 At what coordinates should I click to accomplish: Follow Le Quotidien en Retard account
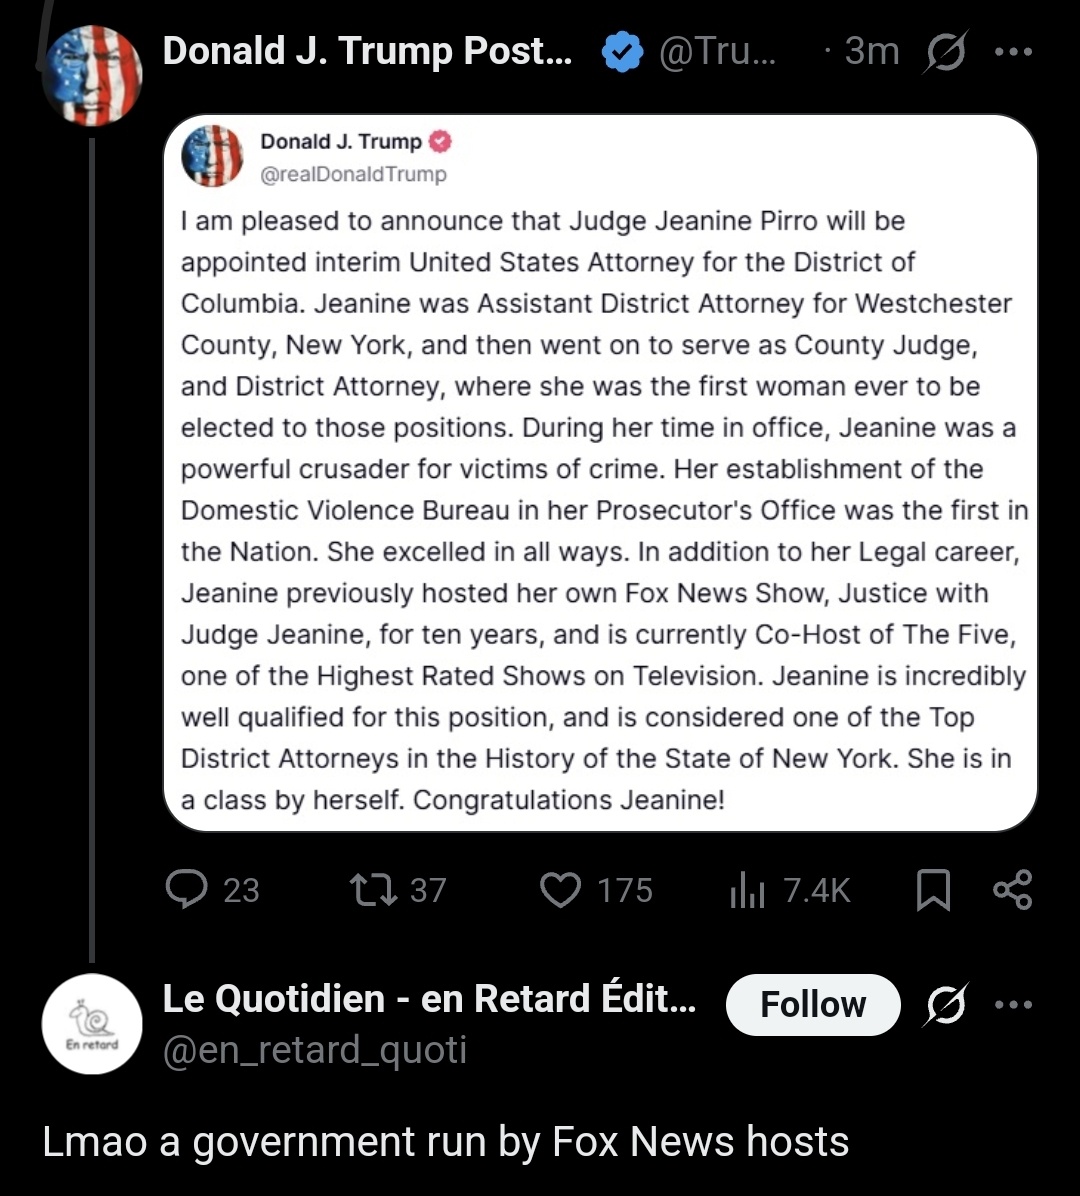(813, 1004)
